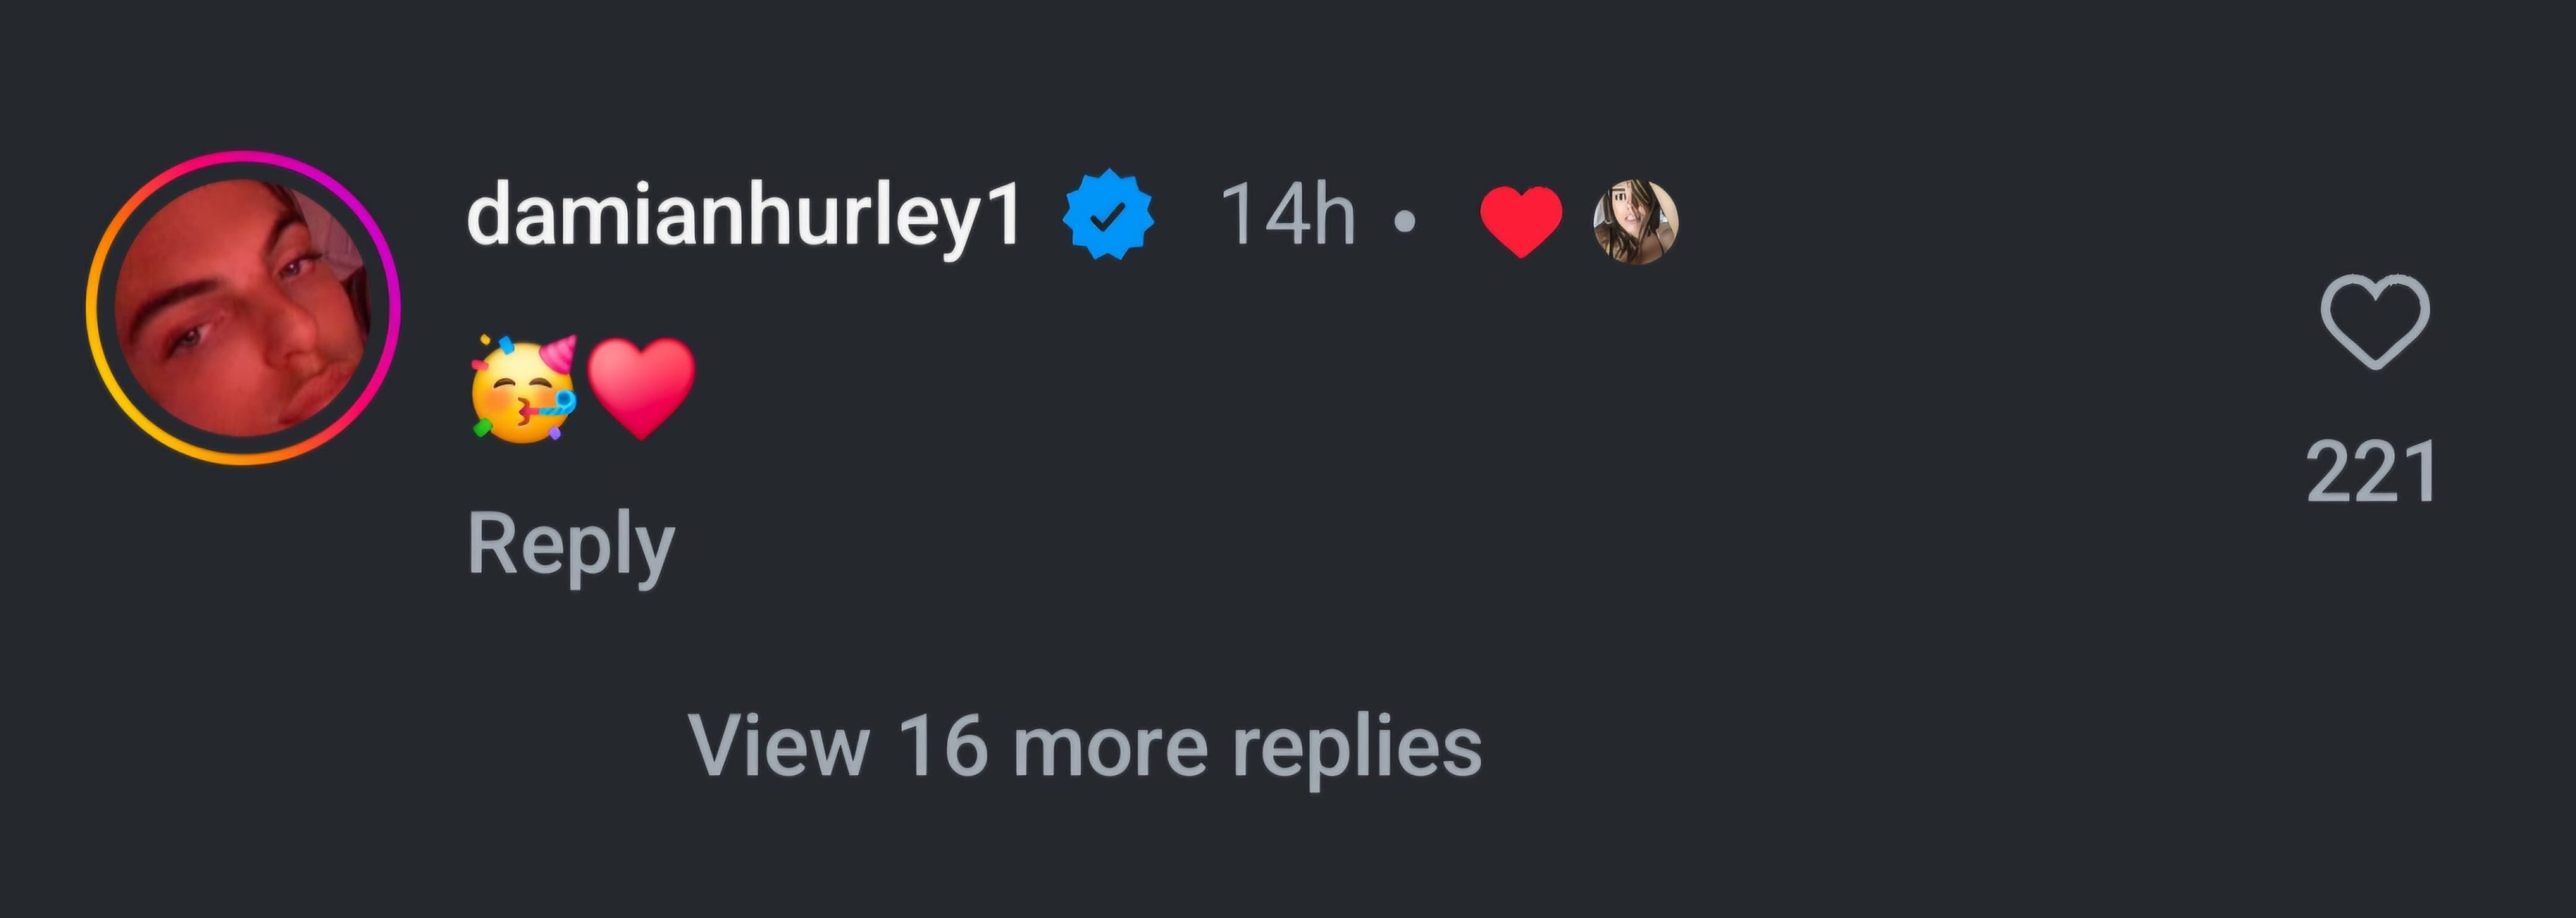View the 221 likes count
The image size is (2576, 918).
pyautogui.click(x=2371, y=473)
